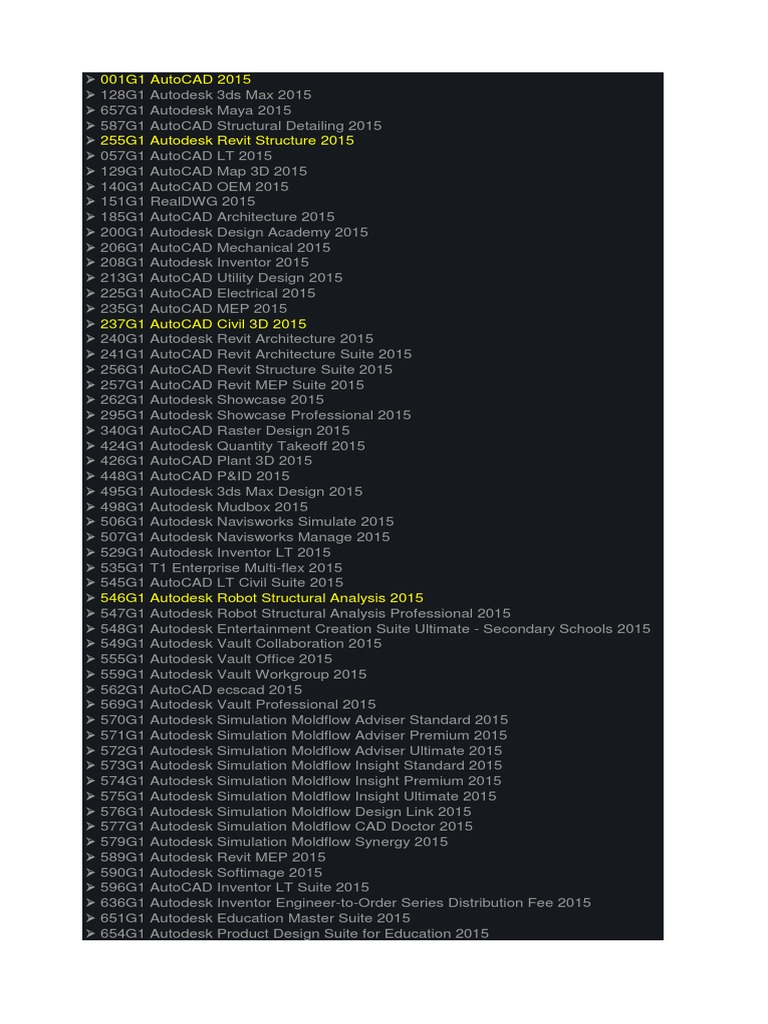Click the arrow bullet beside 128G1 Autodesk 3ds Max
This screenshot has width=768, height=1024.
pyautogui.click(x=90, y=95)
